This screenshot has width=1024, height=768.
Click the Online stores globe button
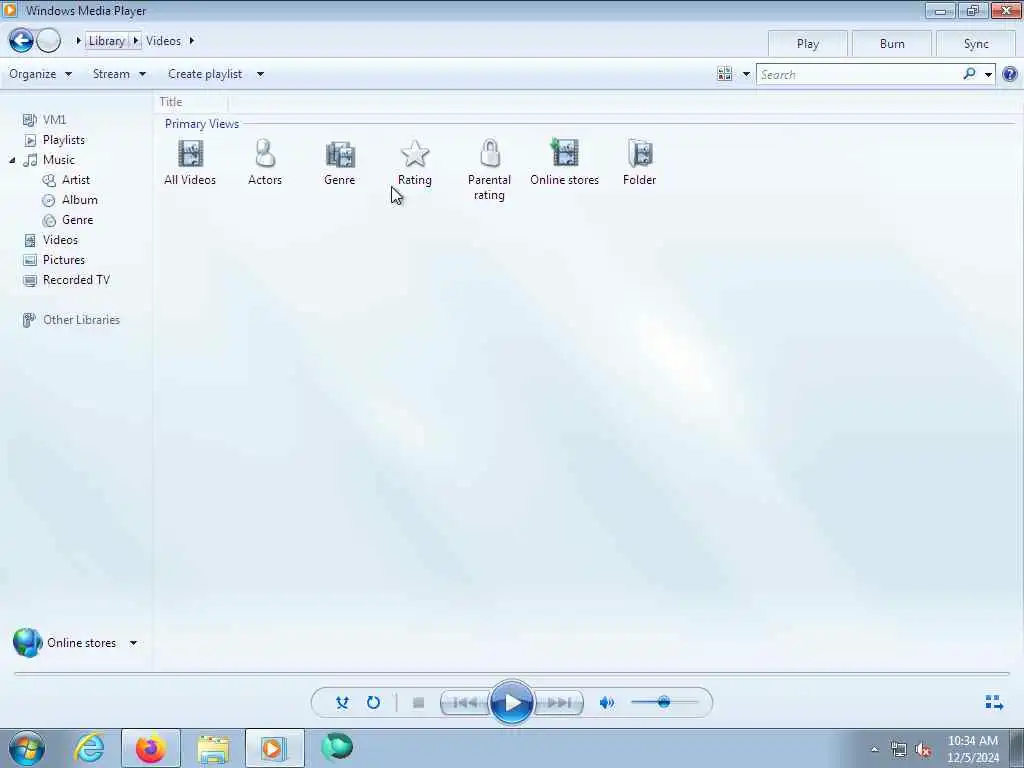coord(27,643)
